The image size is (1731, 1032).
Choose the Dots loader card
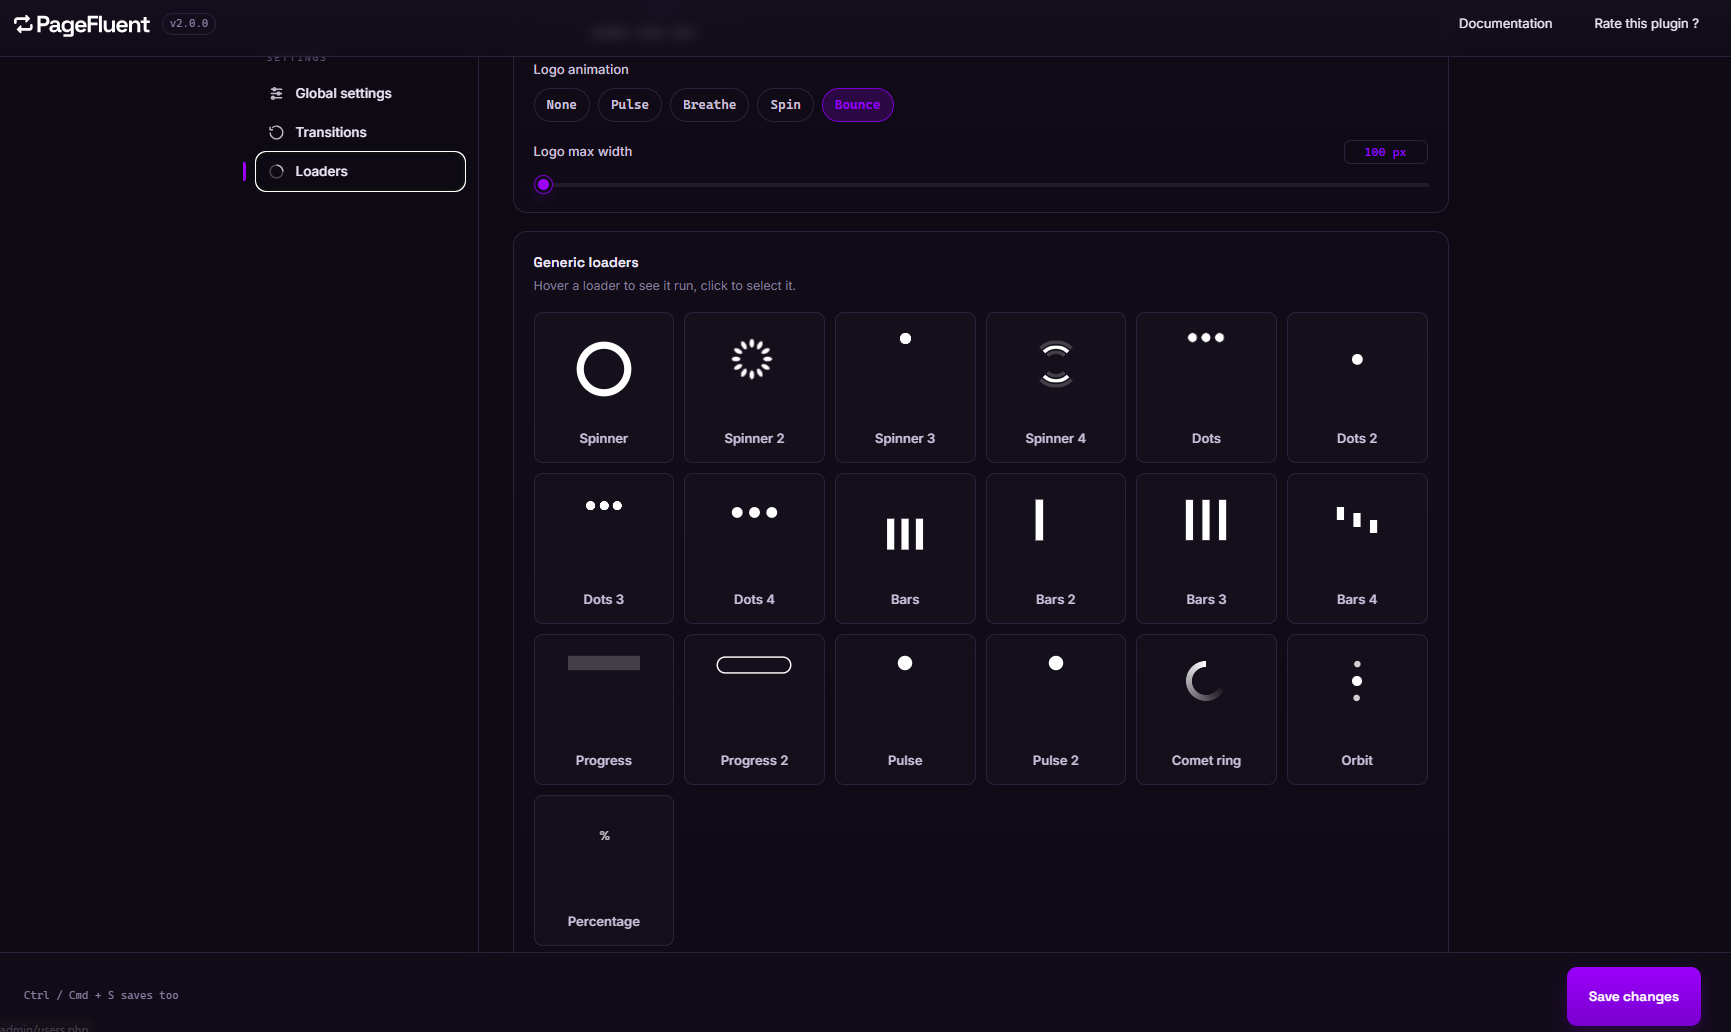[1206, 387]
